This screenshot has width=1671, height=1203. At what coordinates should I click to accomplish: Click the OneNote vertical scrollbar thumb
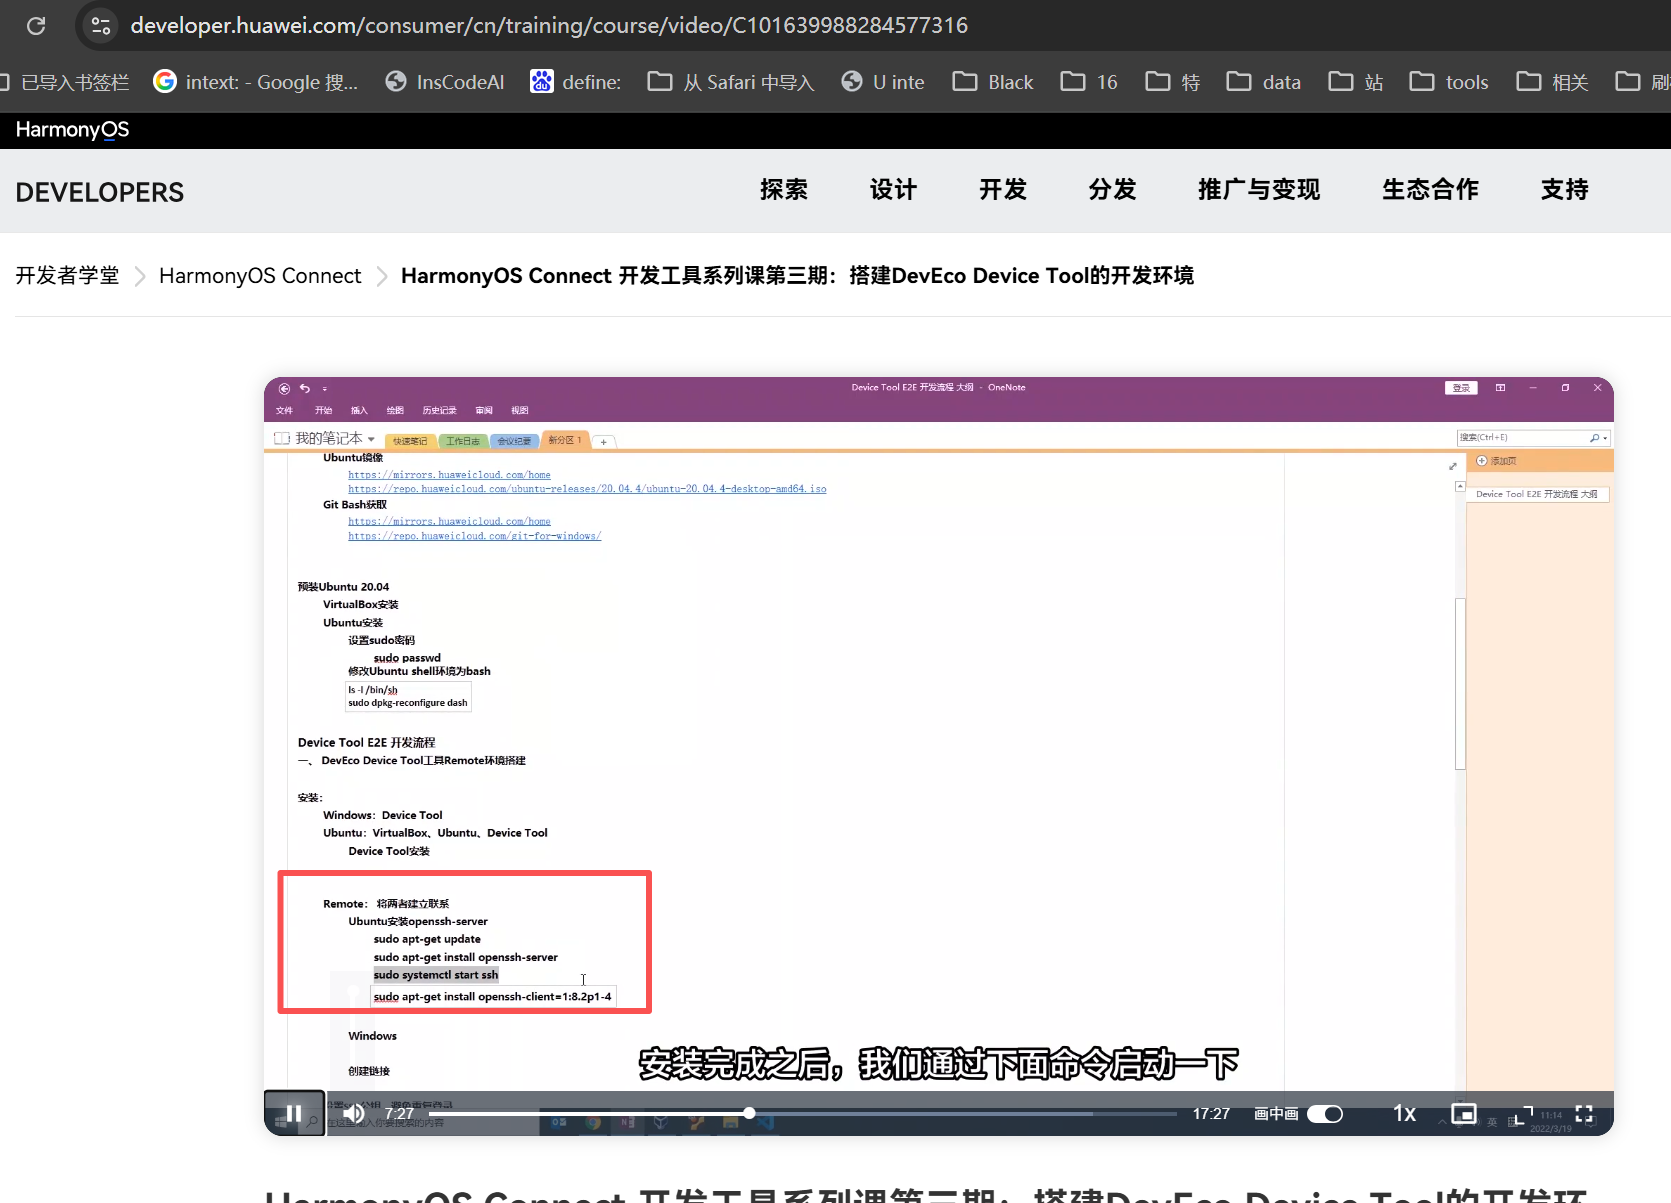pos(1460,683)
